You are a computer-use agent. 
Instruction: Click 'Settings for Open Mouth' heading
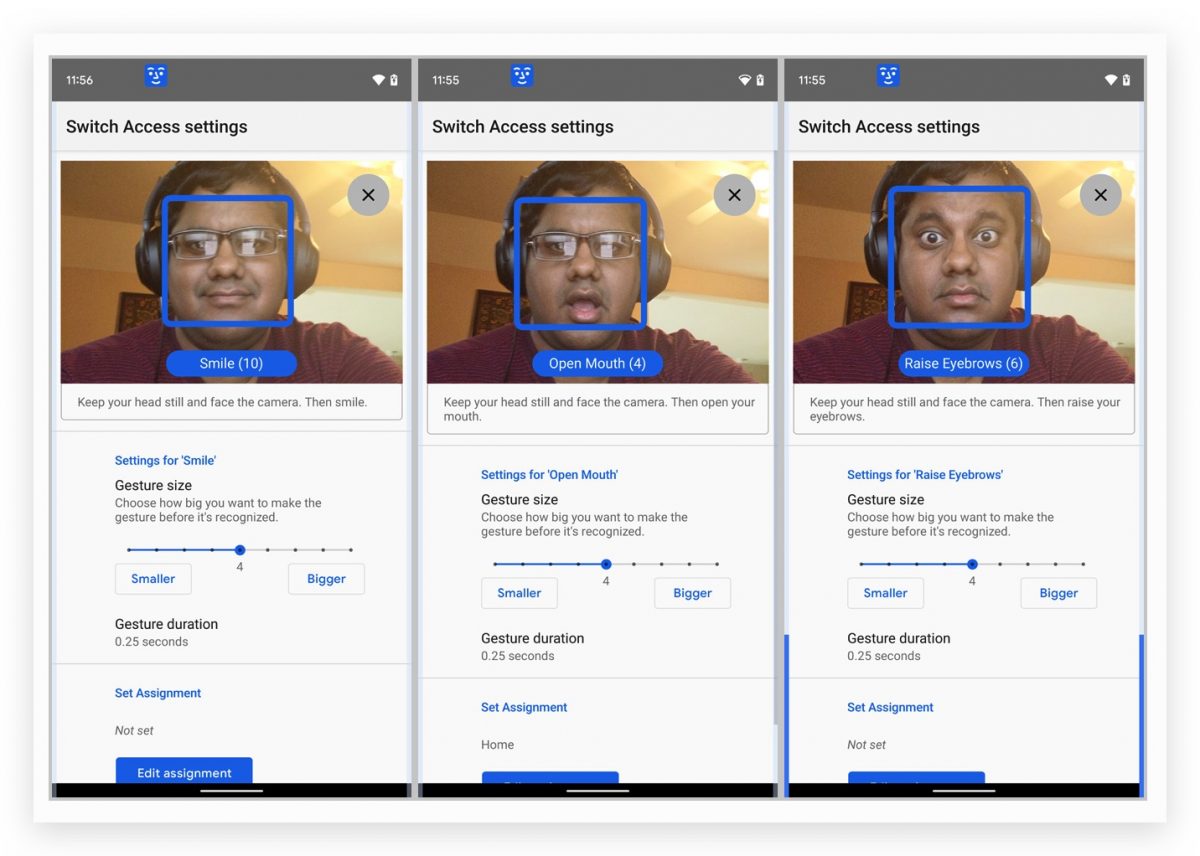pos(549,475)
